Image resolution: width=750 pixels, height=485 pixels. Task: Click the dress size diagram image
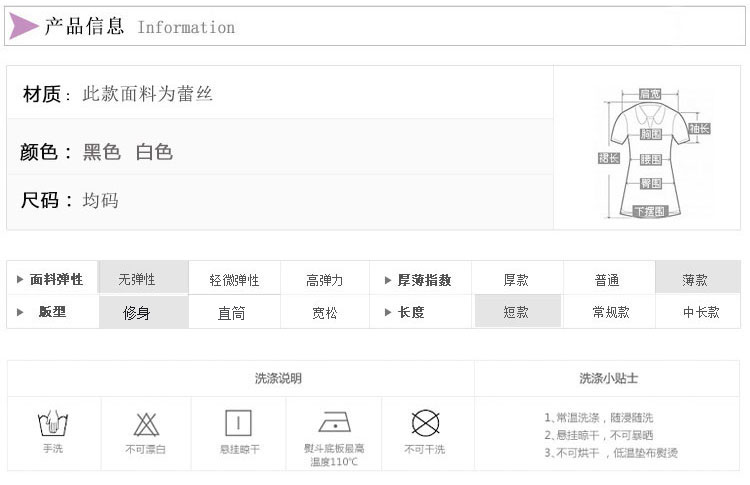pyautogui.click(x=650, y=150)
